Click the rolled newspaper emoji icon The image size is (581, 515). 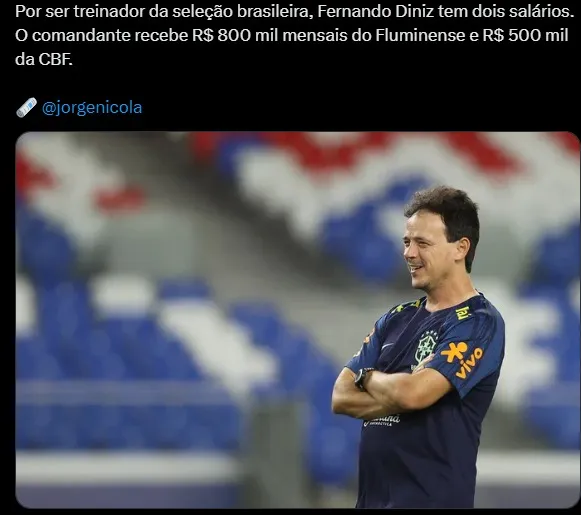tap(26, 107)
